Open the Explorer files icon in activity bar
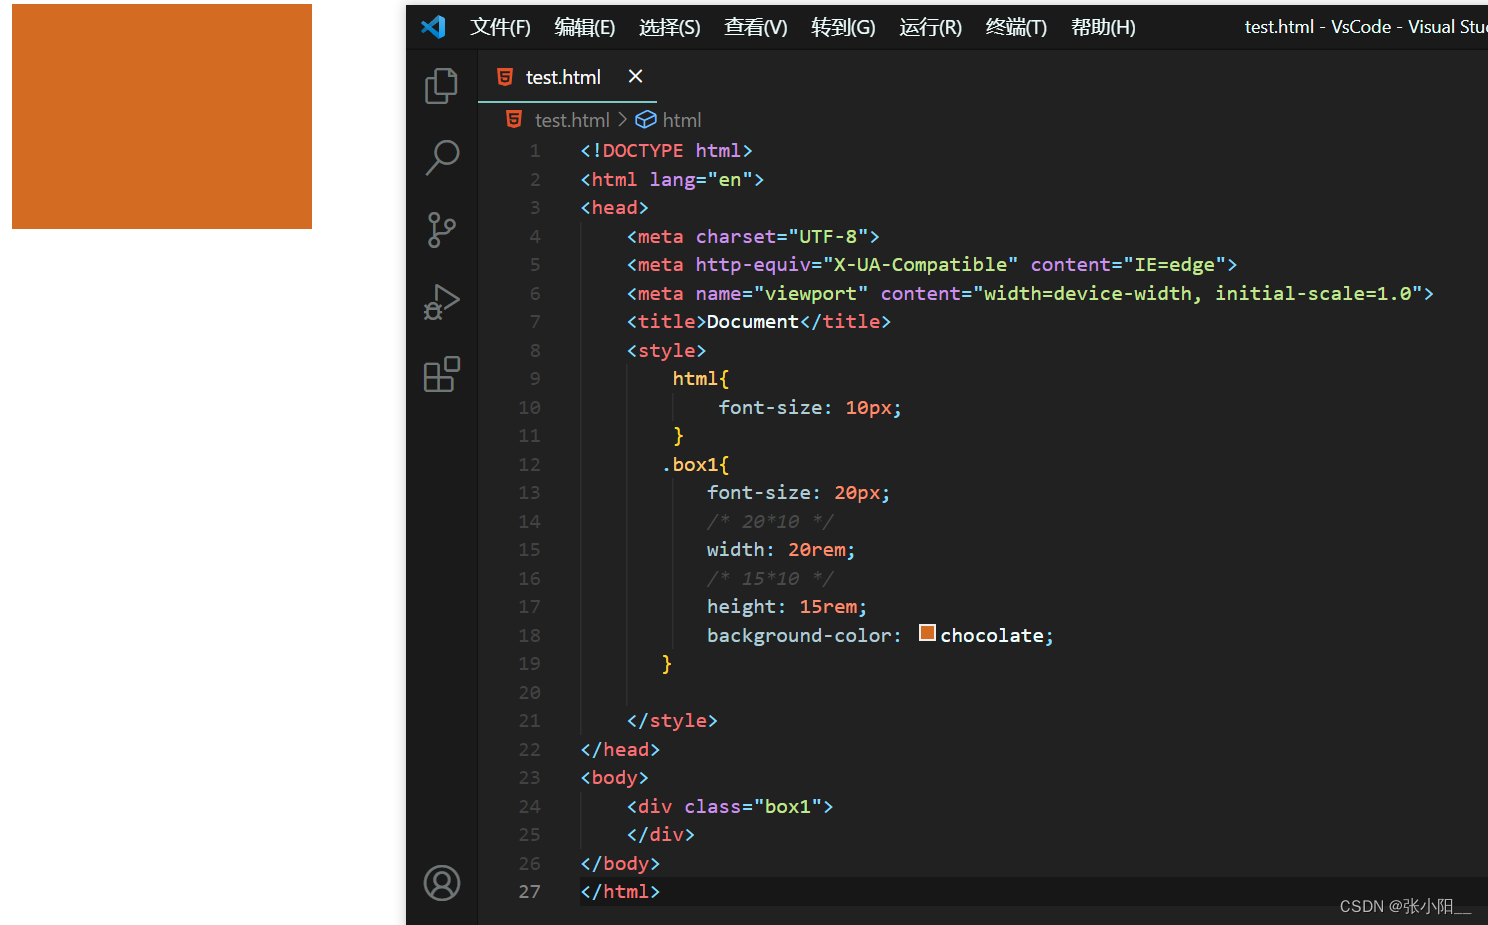The image size is (1488, 925). [x=441, y=85]
